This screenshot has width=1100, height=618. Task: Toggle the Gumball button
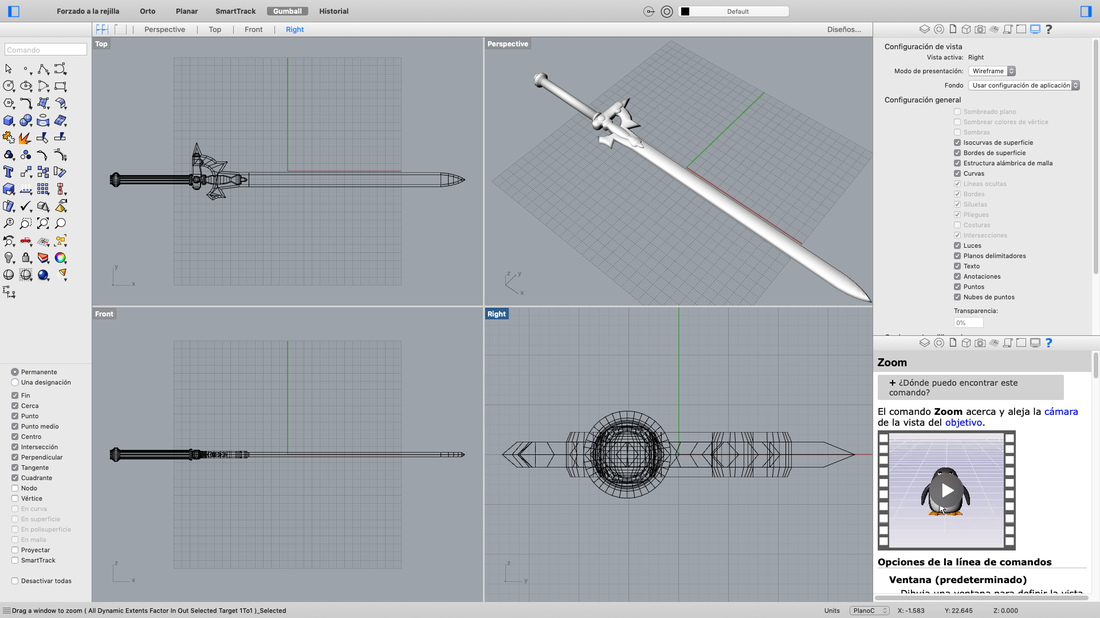287,11
